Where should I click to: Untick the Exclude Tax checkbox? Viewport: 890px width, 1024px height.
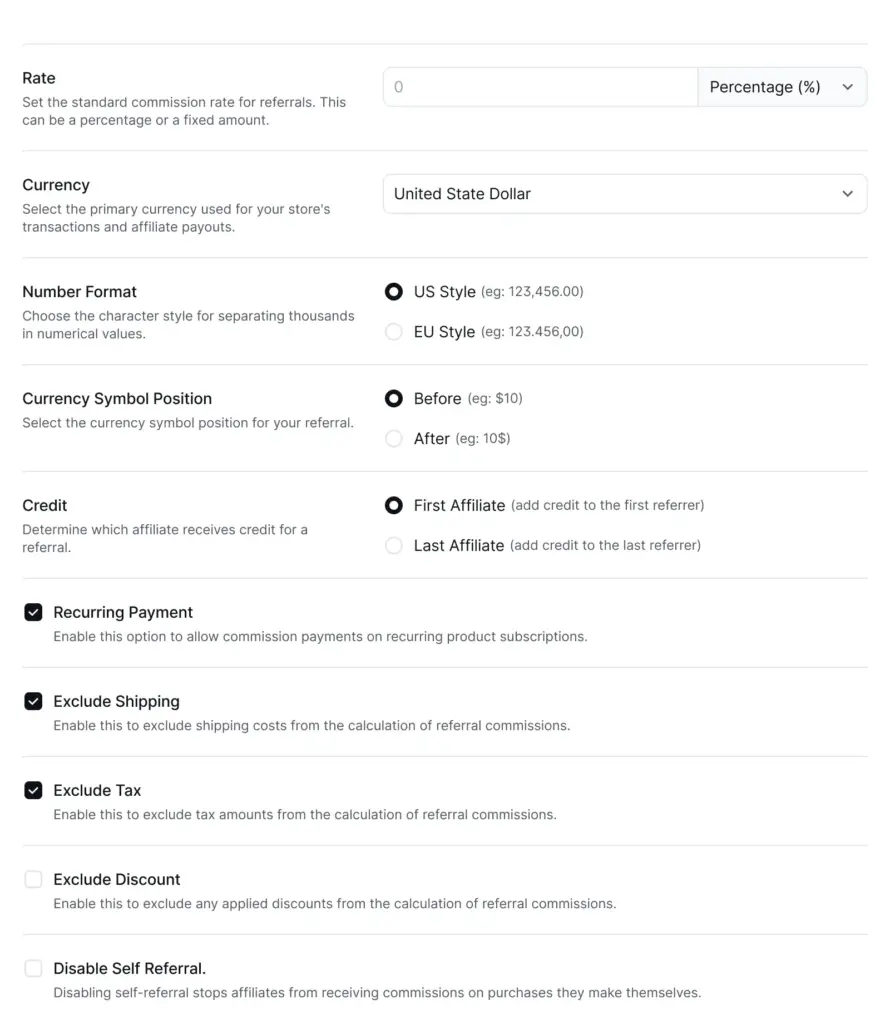(33, 790)
